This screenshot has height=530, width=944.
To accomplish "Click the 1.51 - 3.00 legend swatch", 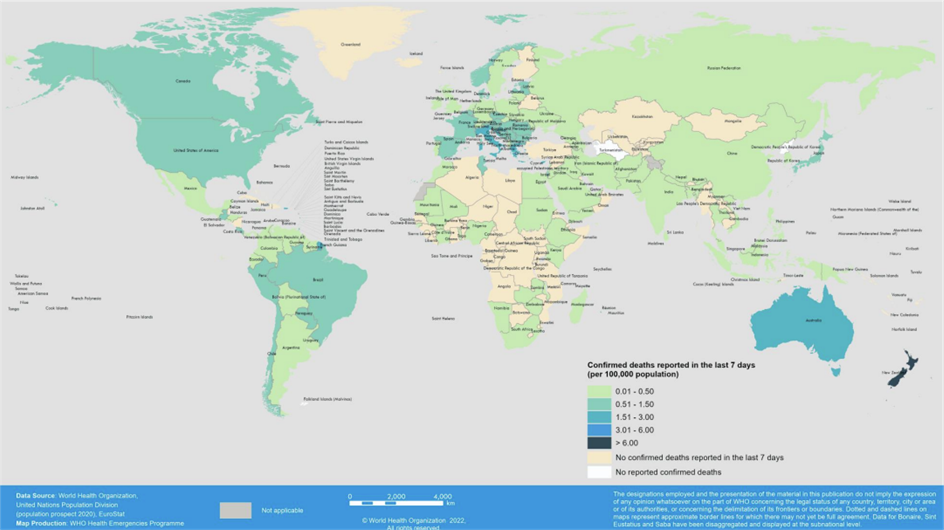I will pyautogui.click(x=598, y=417).
